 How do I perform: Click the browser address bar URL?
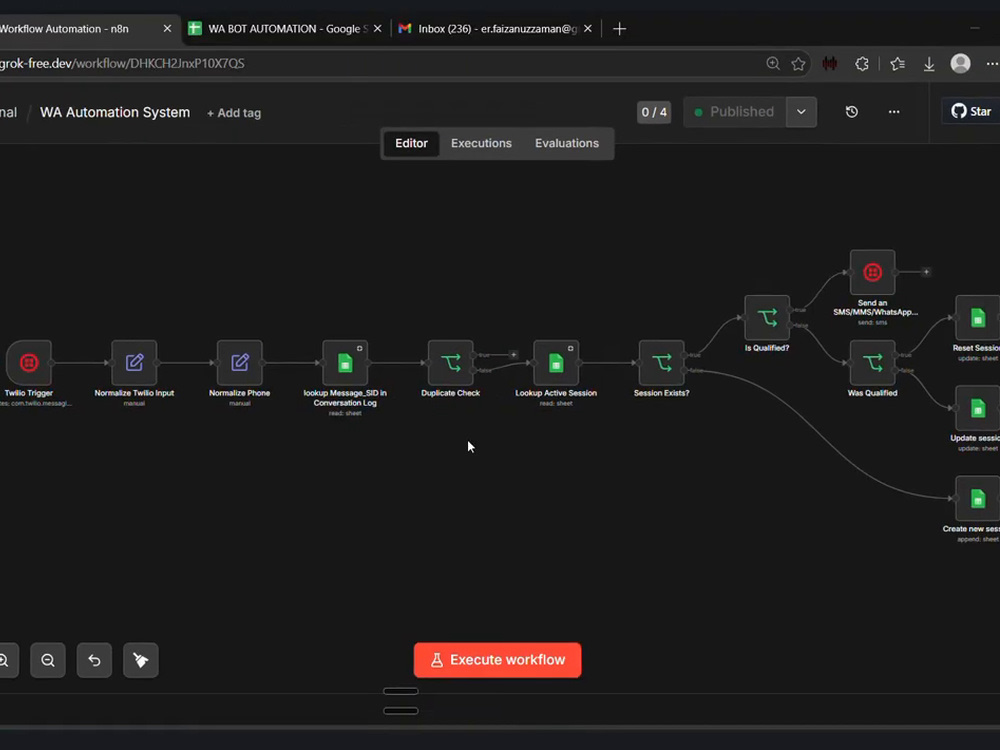tap(122, 63)
